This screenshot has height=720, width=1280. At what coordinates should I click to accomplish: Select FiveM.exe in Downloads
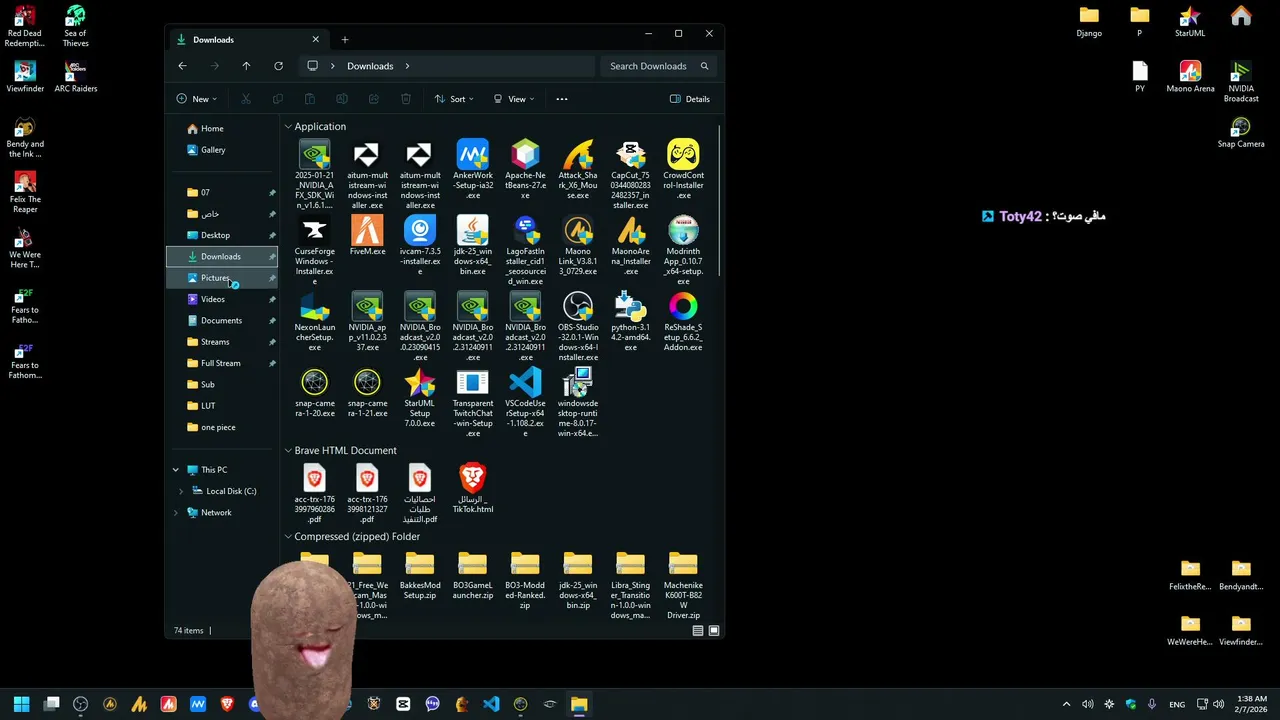coord(367,236)
